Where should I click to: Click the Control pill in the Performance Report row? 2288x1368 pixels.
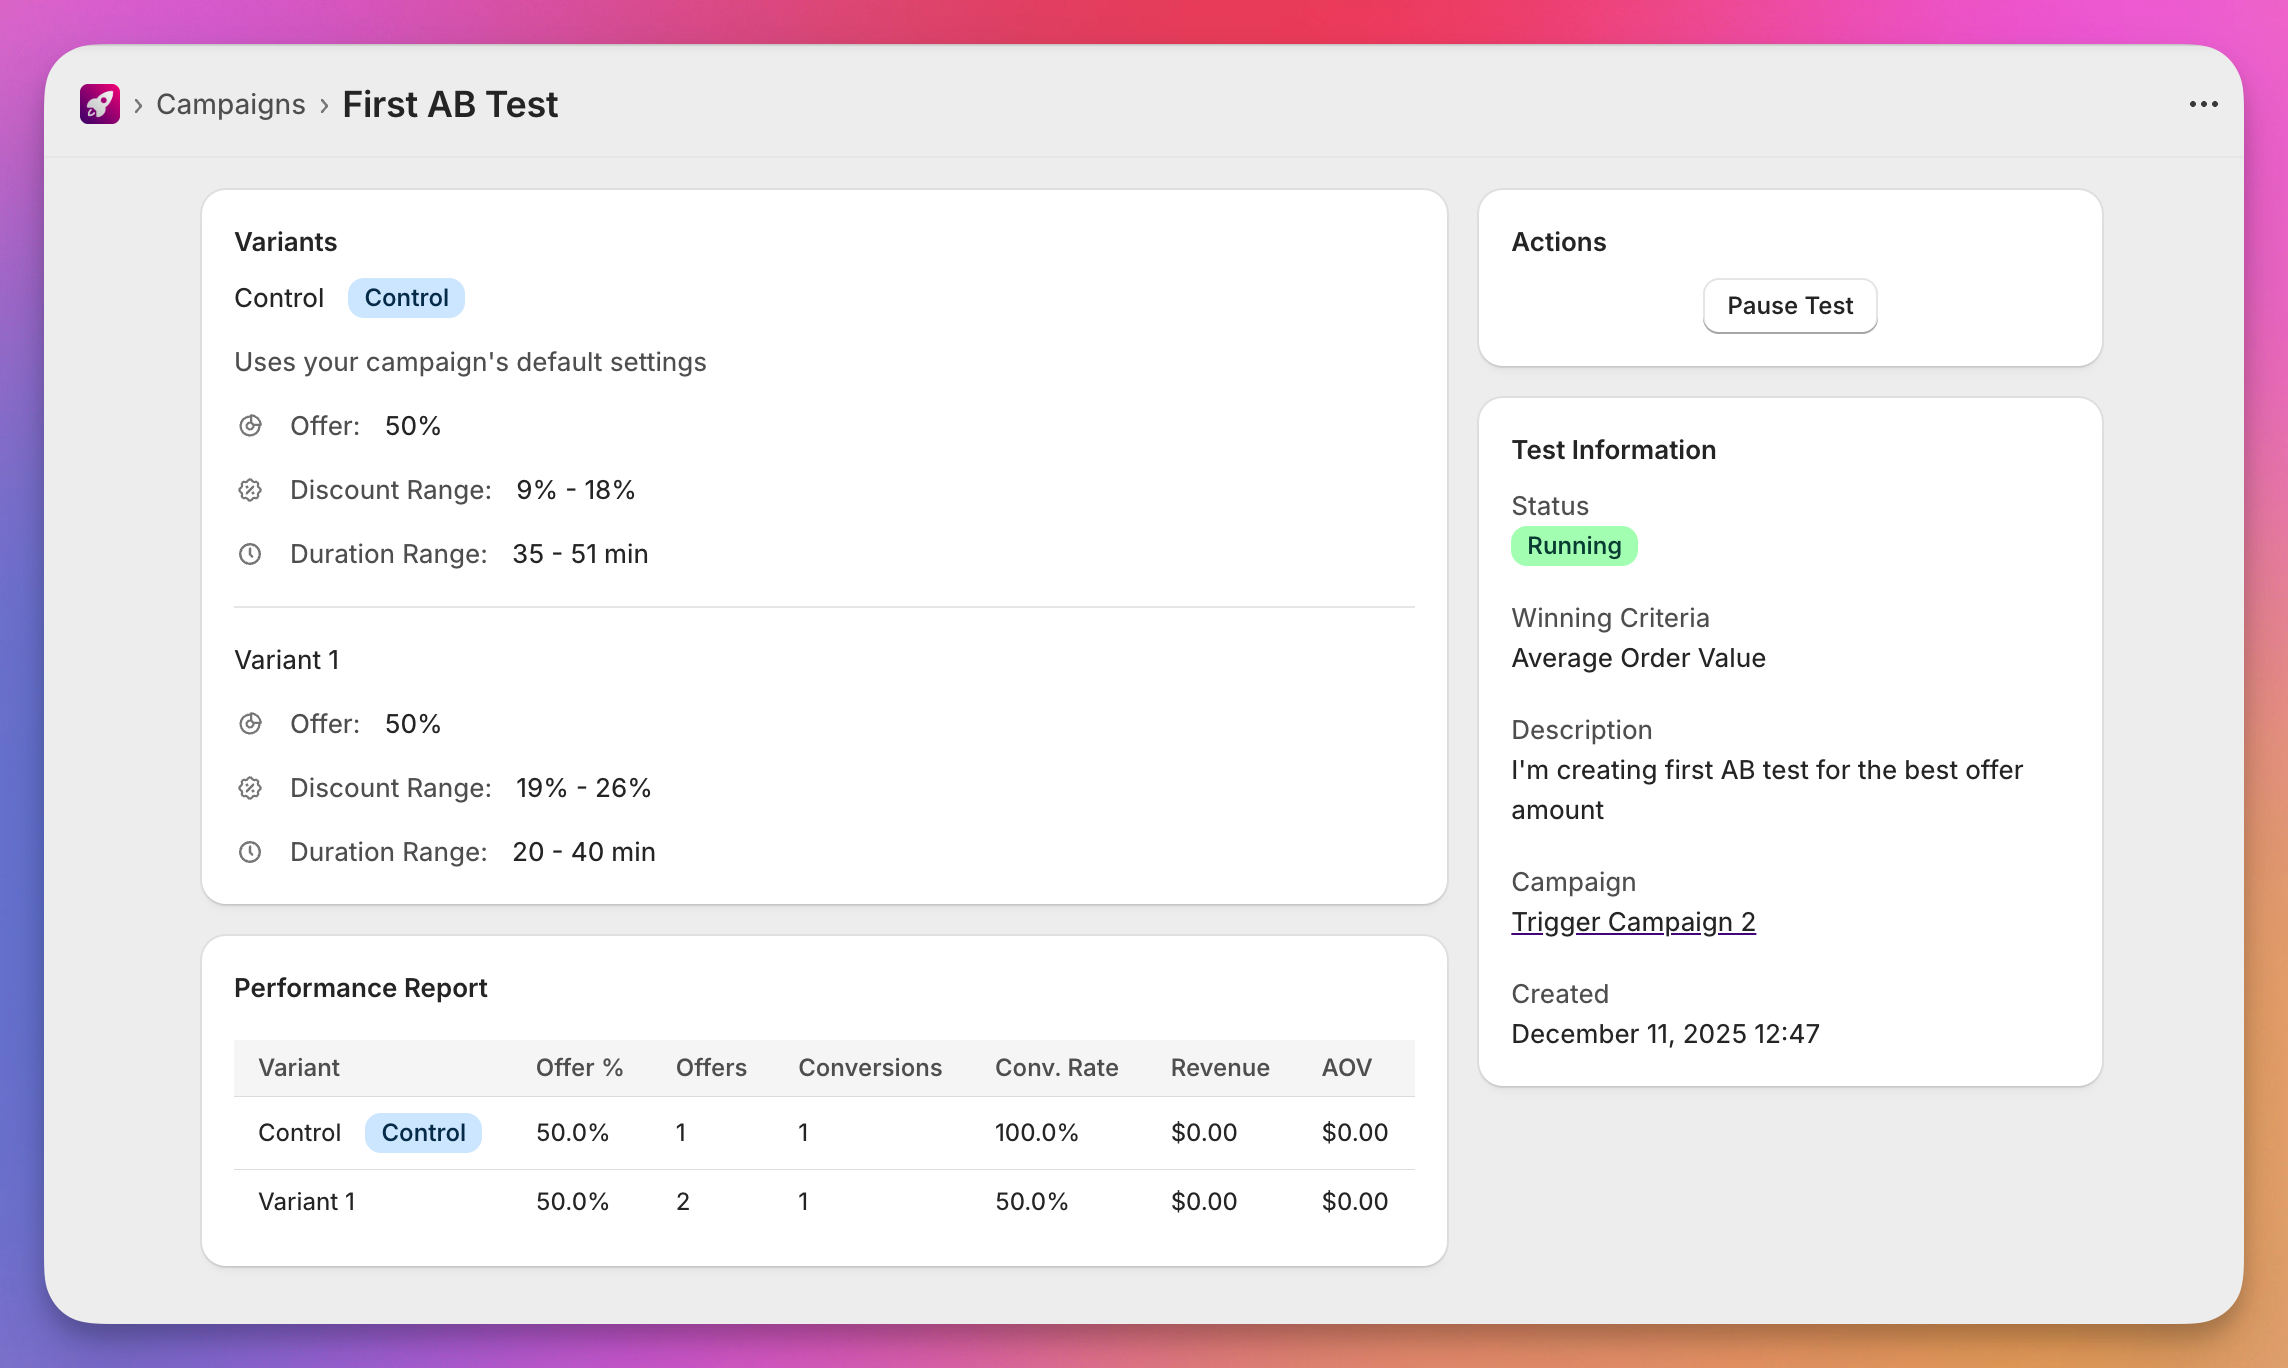(x=423, y=1132)
